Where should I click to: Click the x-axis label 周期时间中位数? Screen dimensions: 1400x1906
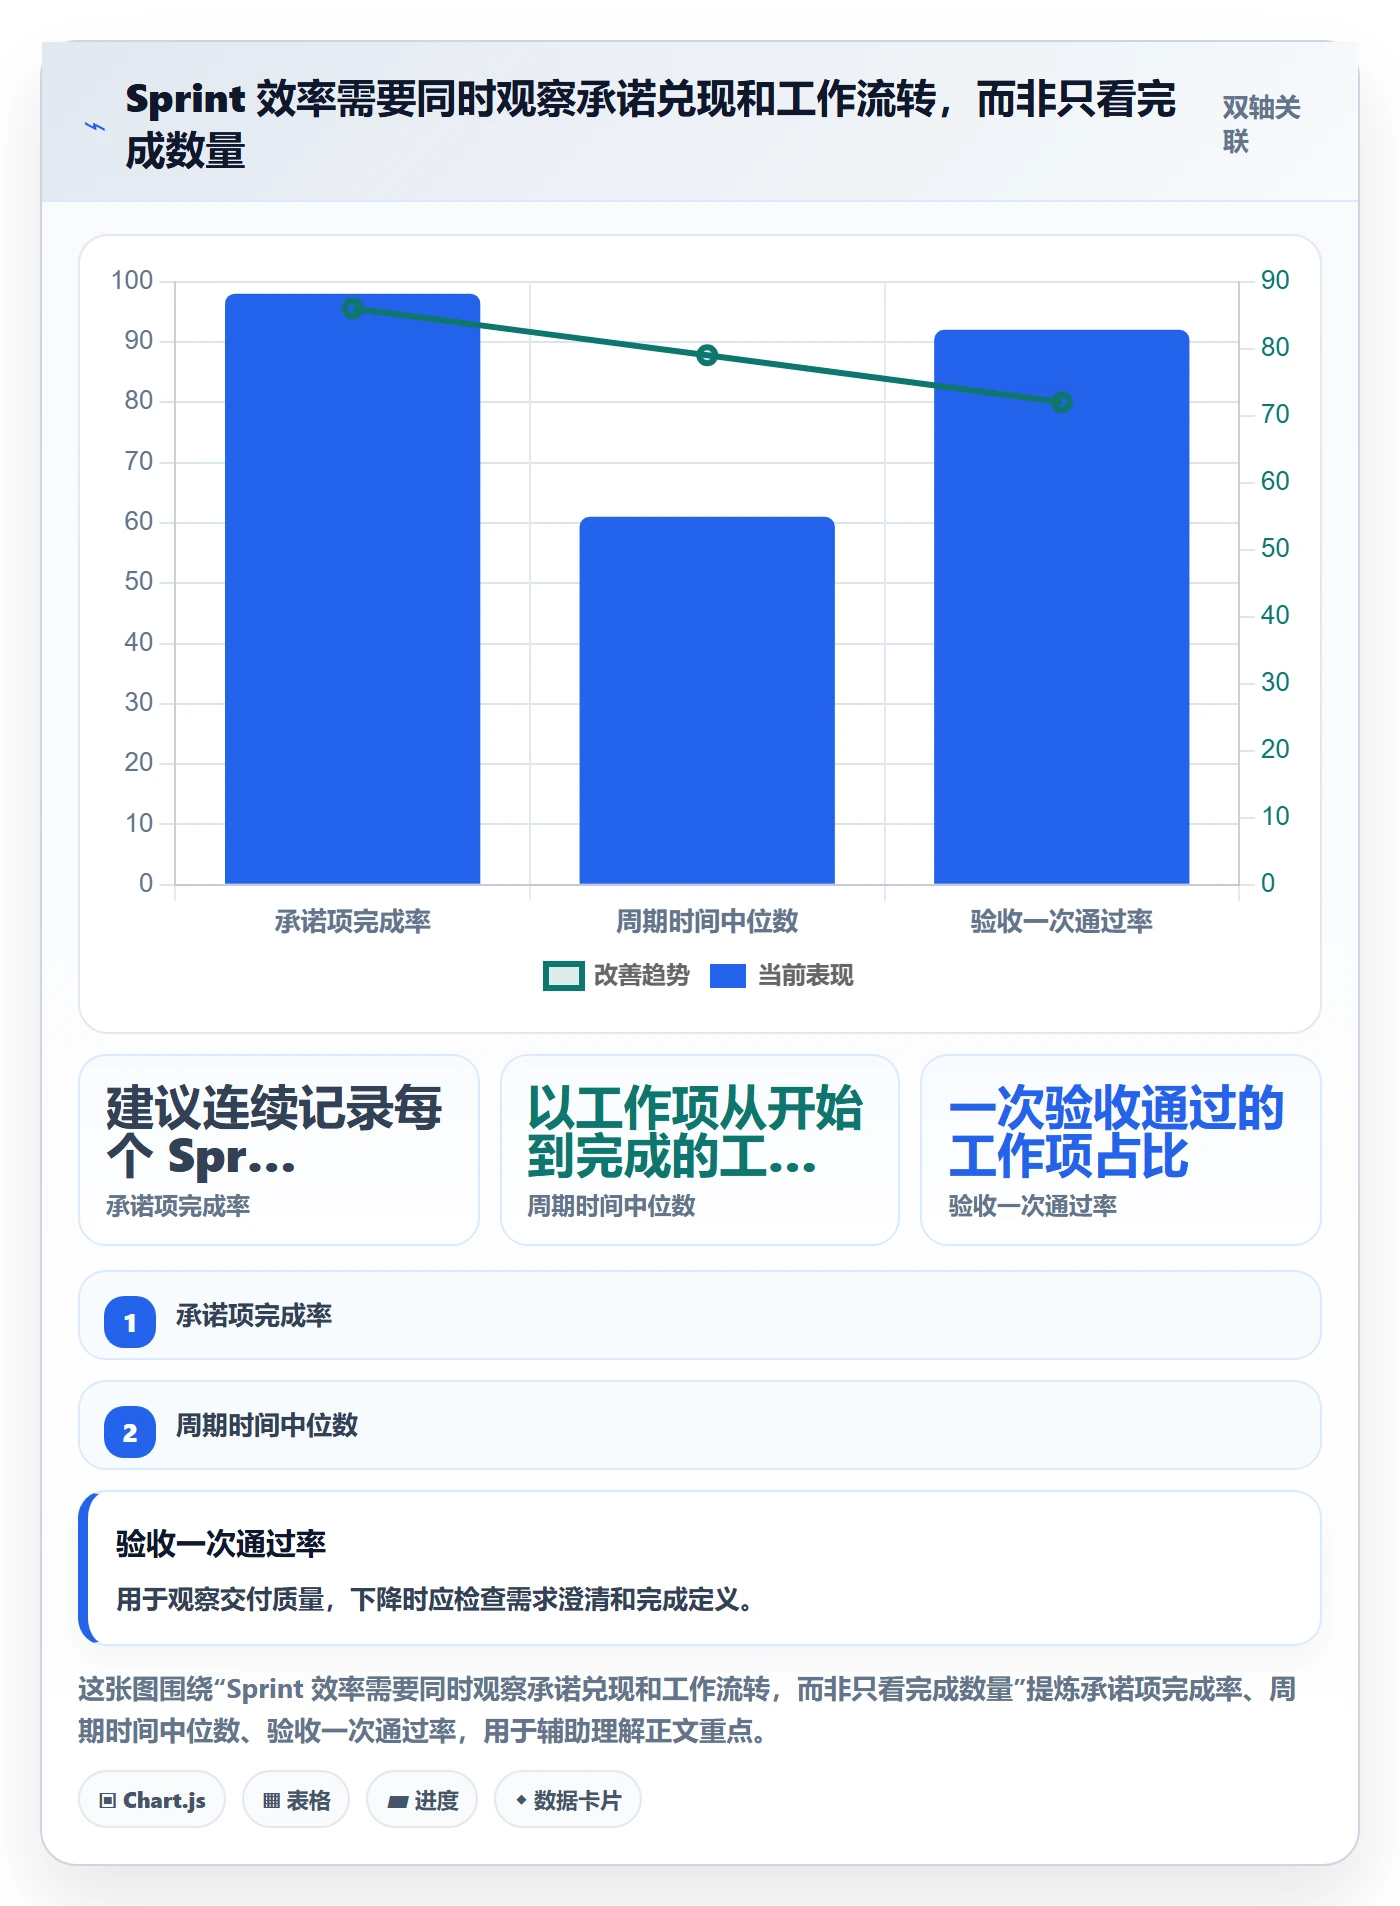tap(707, 921)
